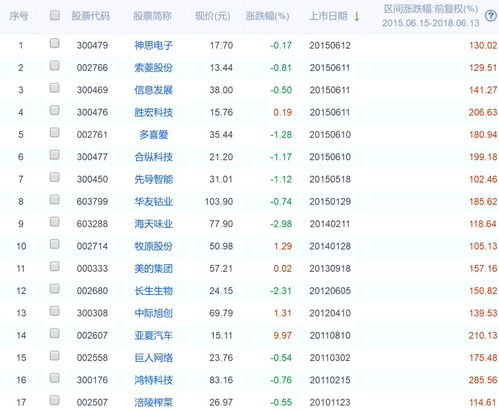The width and height of the screenshot is (499, 410).
Task: Sort by the 股票代码 column header
Action: tap(91, 16)
